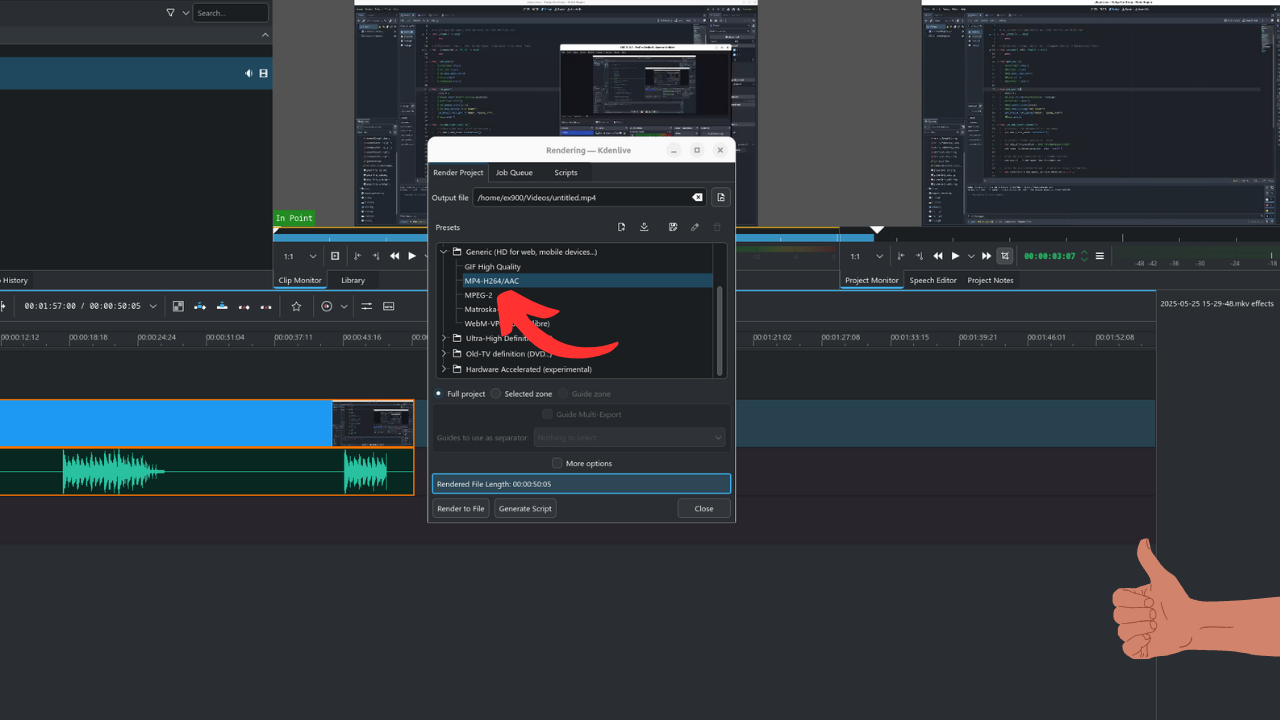The image size is (1280, 720).
Task: Toggle crop/zone icon in Project Monitor
Action: tap(1005, 256)
